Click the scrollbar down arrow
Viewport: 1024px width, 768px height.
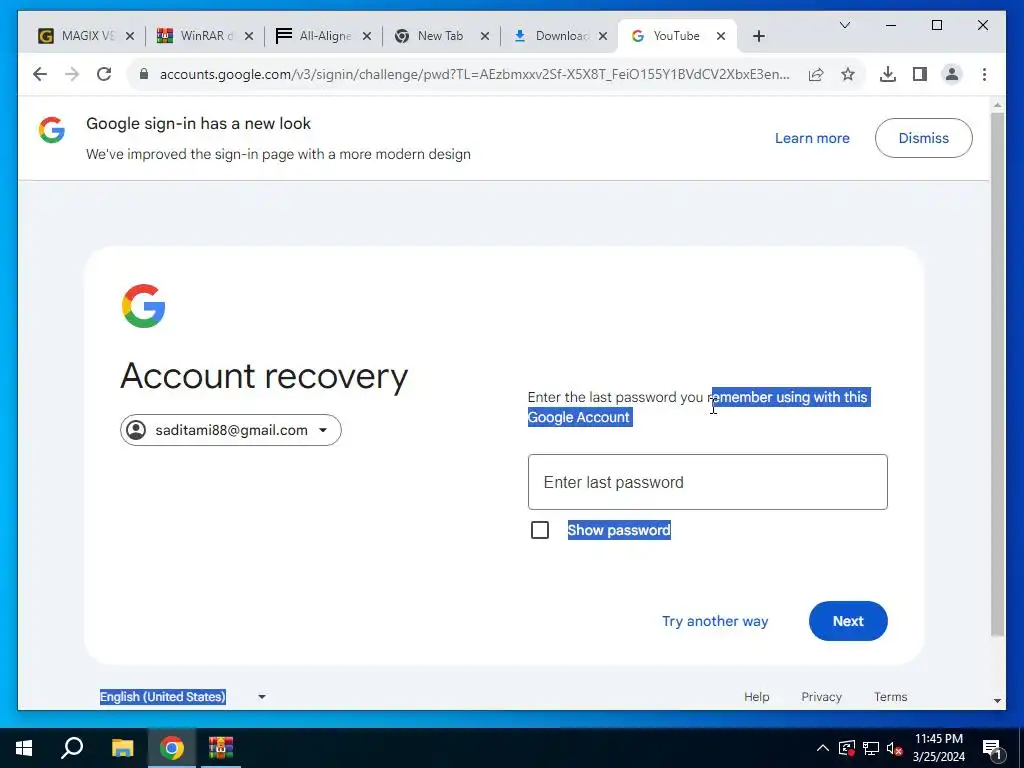pos(997,701)
